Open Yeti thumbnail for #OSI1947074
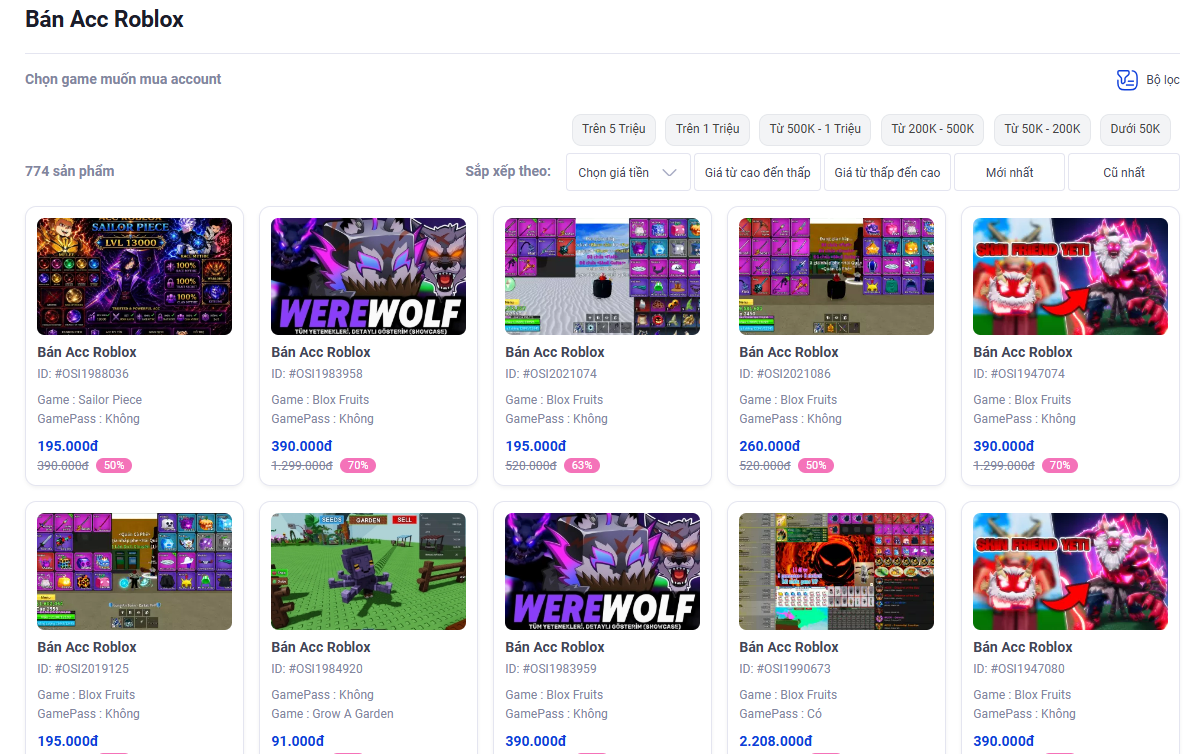1192x754 pixels. (1070, 277)
